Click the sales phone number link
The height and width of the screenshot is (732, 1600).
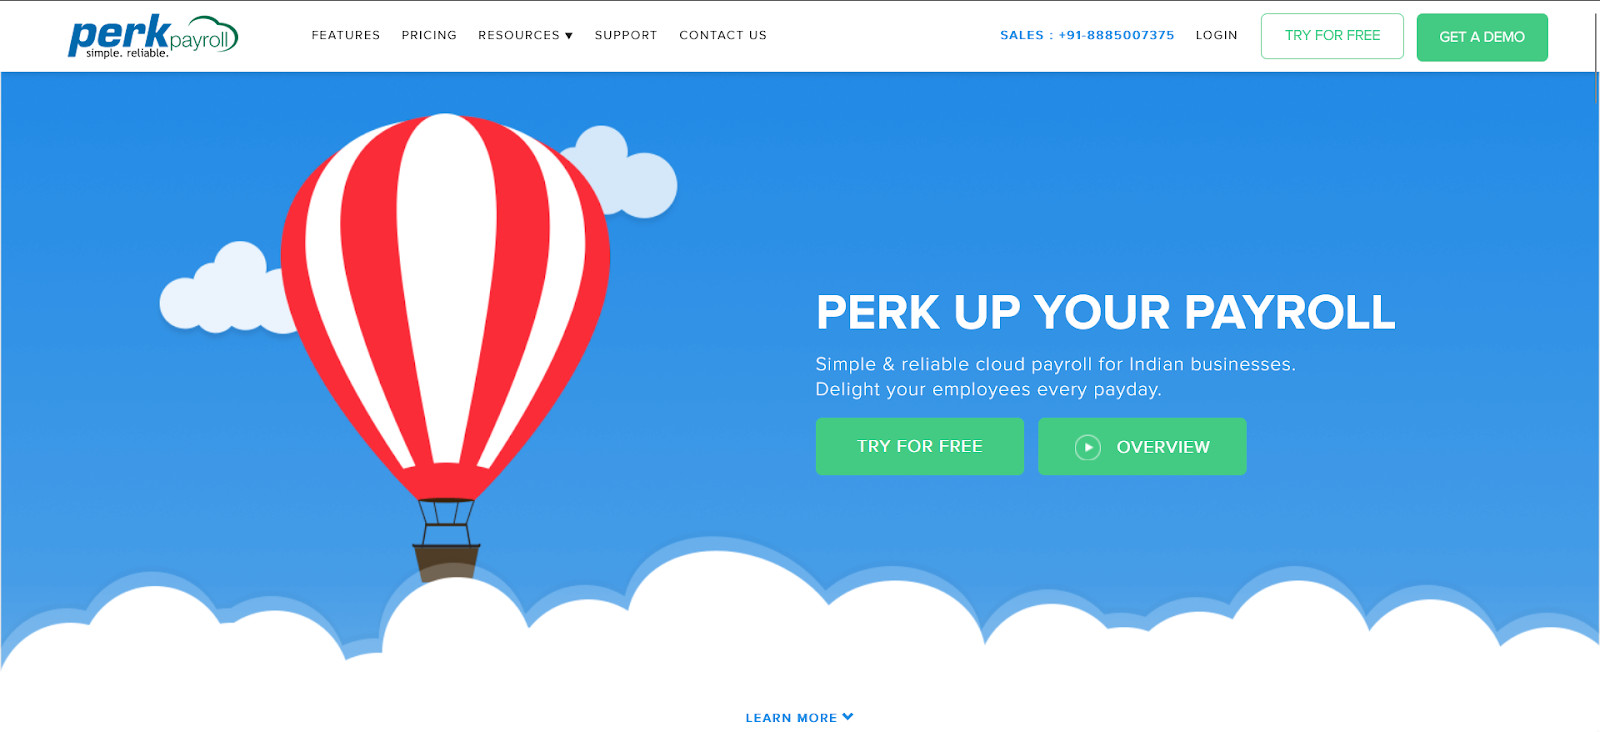[x=1087, y=35]
